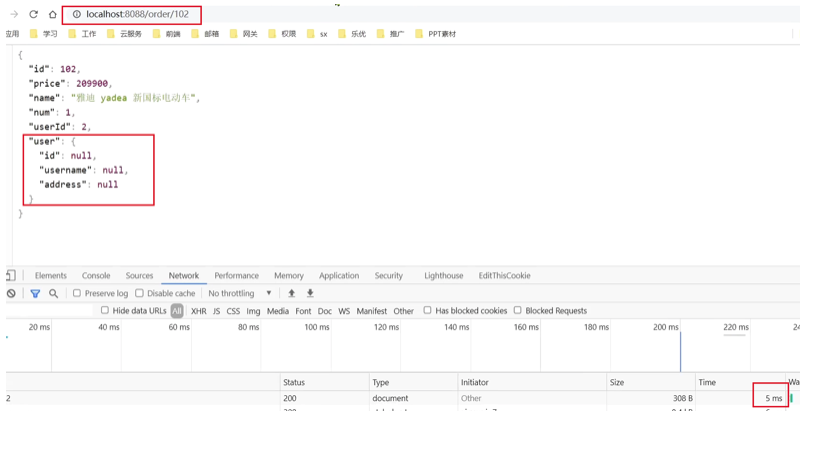Screen dimensions: 834x450
Task: Filter requests by Font
Action: [x=303, y=311]
